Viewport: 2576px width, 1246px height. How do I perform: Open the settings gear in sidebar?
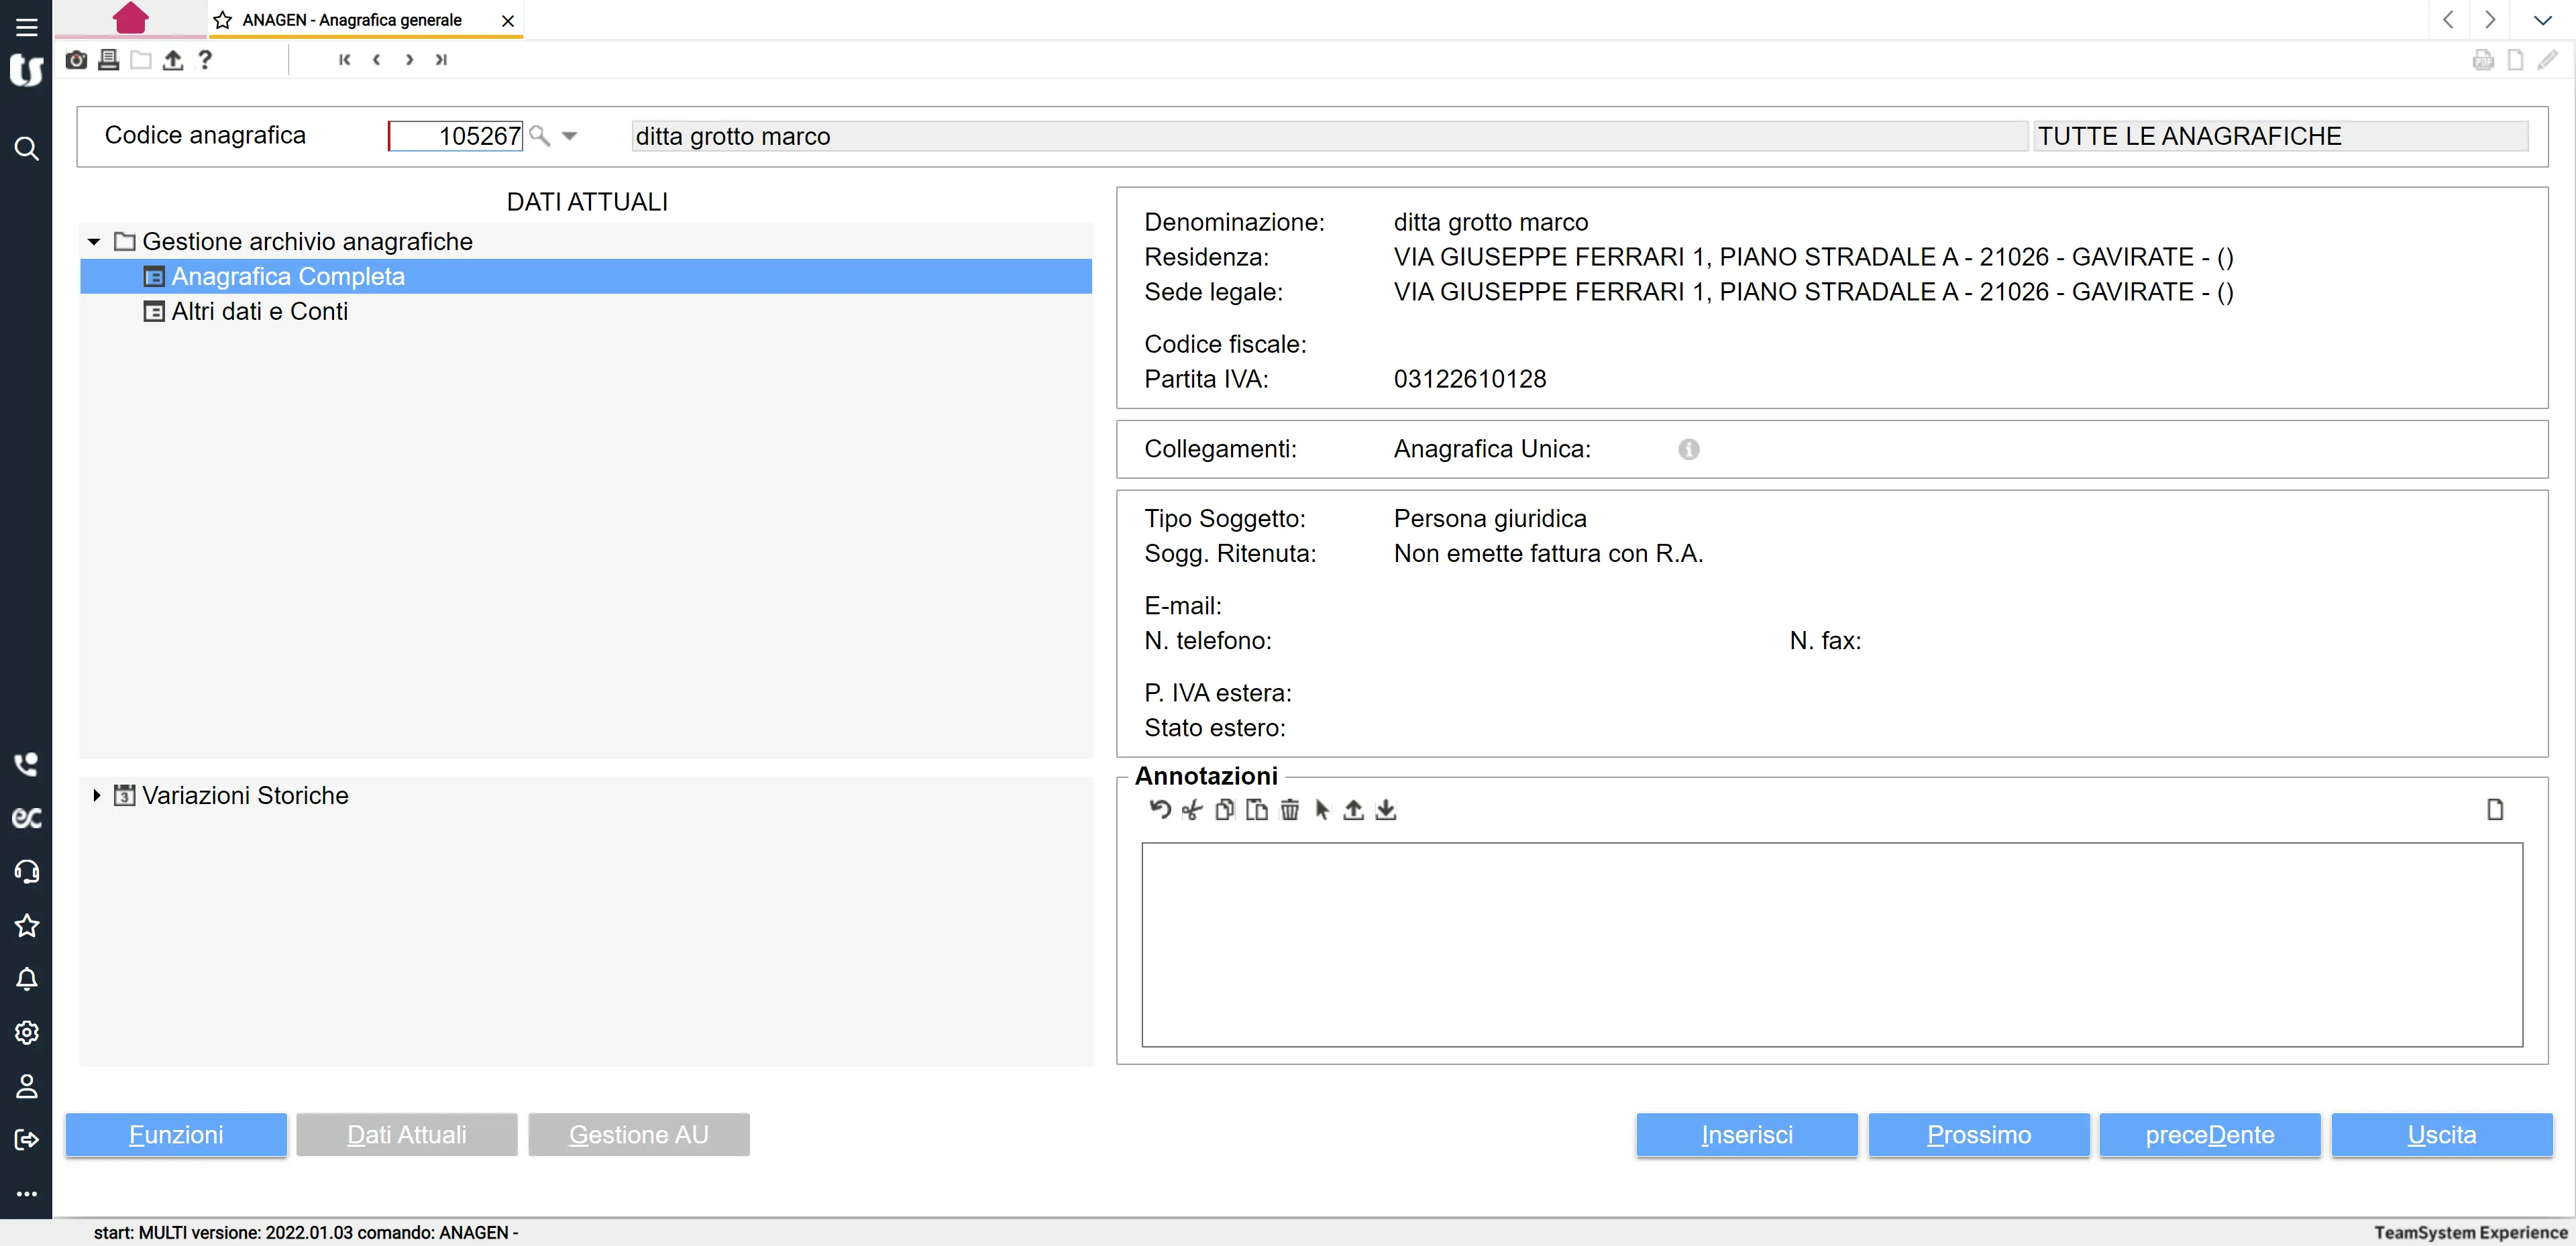pos(27,1033)
